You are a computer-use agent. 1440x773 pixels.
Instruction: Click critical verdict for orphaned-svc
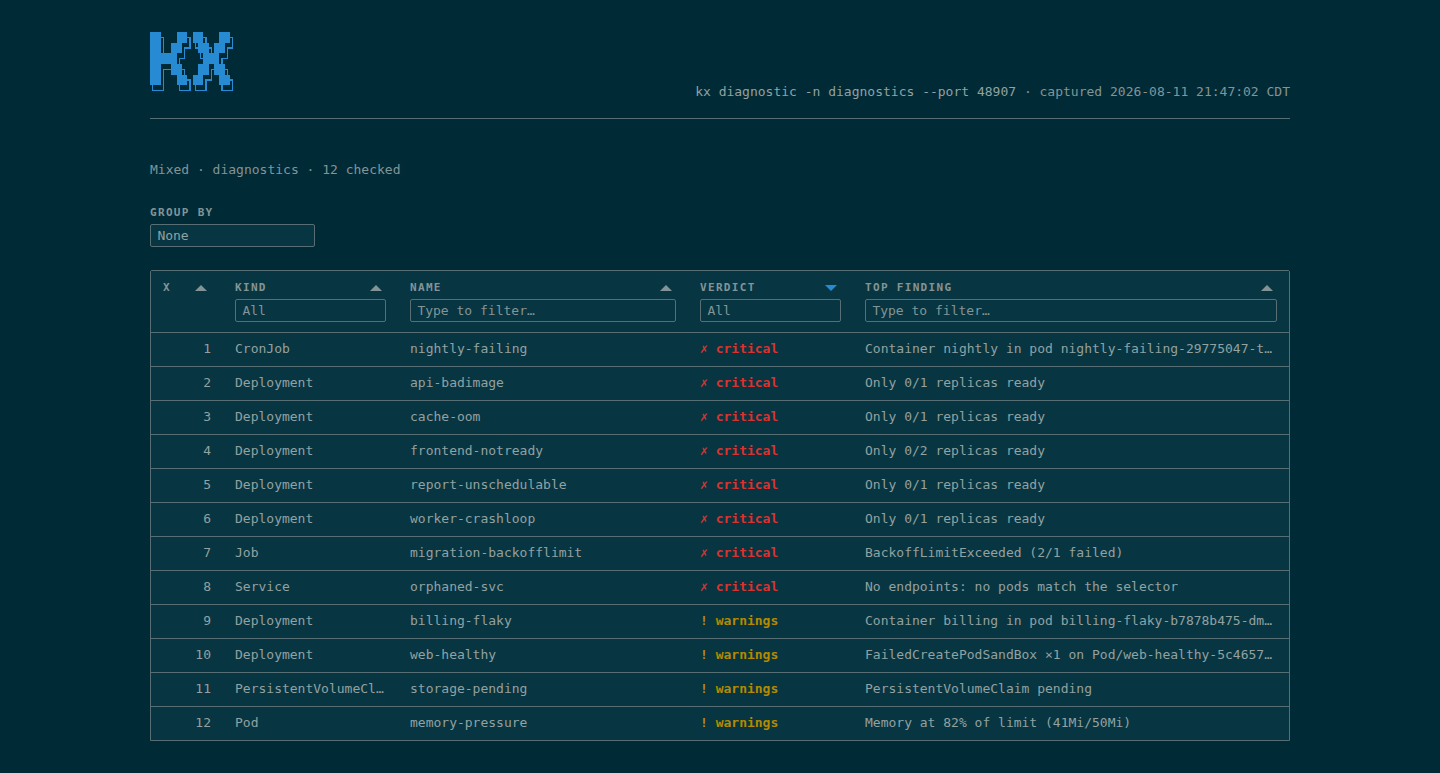click(739, 587)
